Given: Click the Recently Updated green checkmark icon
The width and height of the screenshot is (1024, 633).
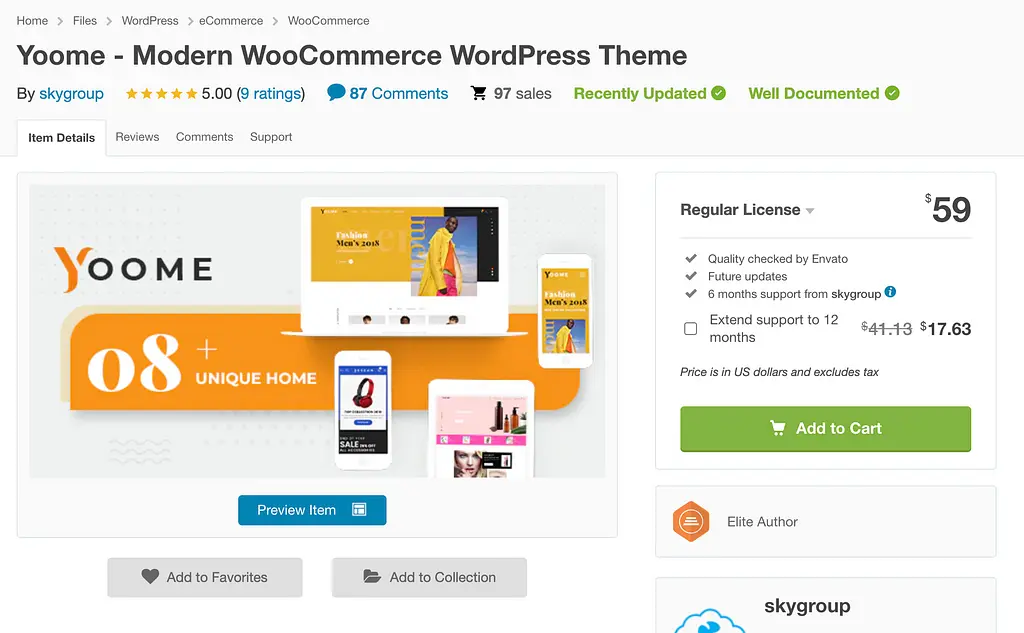Looking at the screenshot, I should [x=718, y=93].
